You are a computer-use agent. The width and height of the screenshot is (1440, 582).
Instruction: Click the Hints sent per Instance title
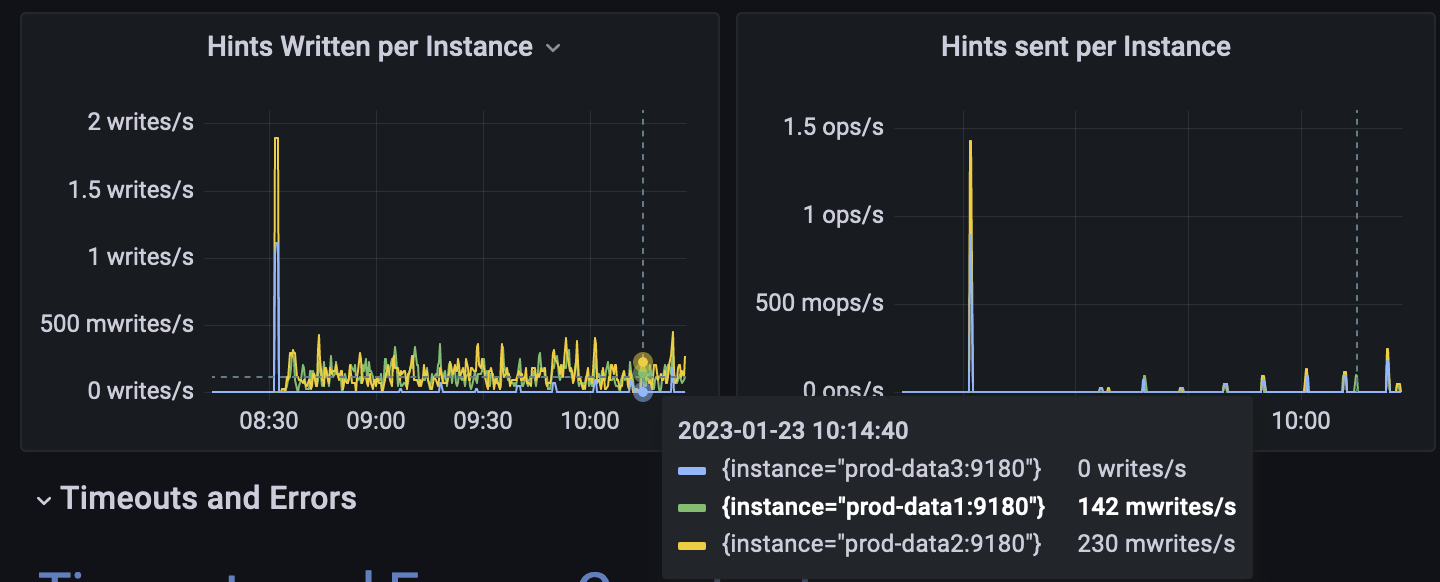click(x=1084, y=45)
